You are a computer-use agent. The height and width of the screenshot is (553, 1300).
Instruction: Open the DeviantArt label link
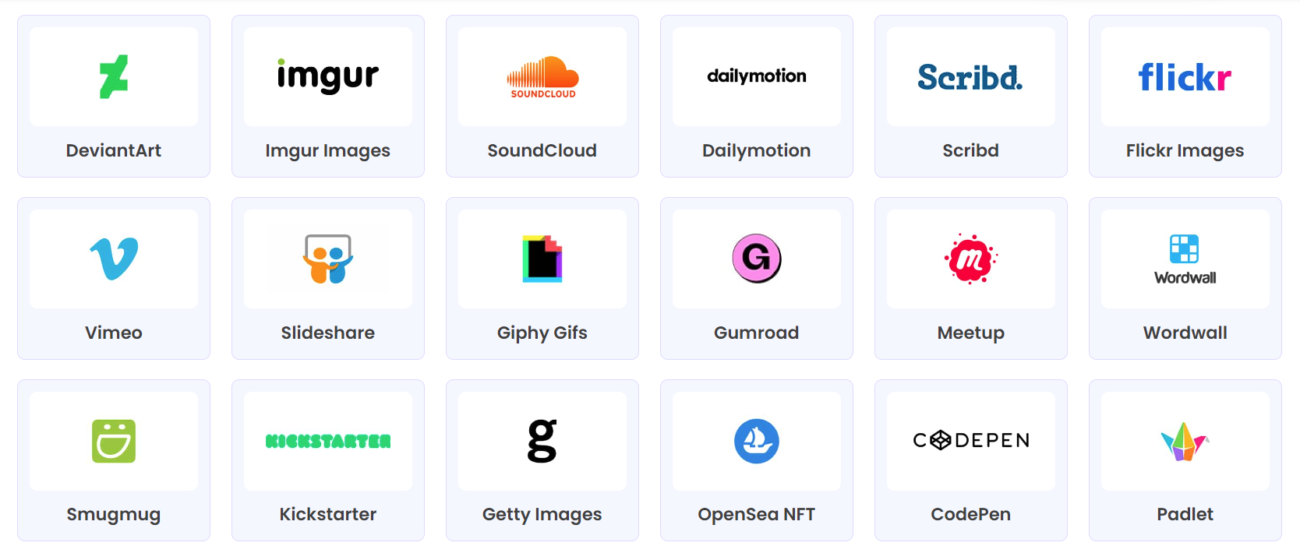pyautogui.click(x=113, y=151)
